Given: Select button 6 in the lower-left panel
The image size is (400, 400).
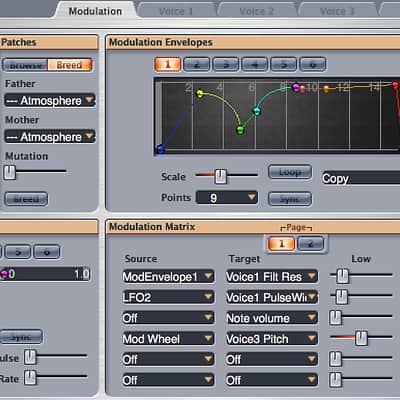Looking at the screenshot, I should (47, 252).
